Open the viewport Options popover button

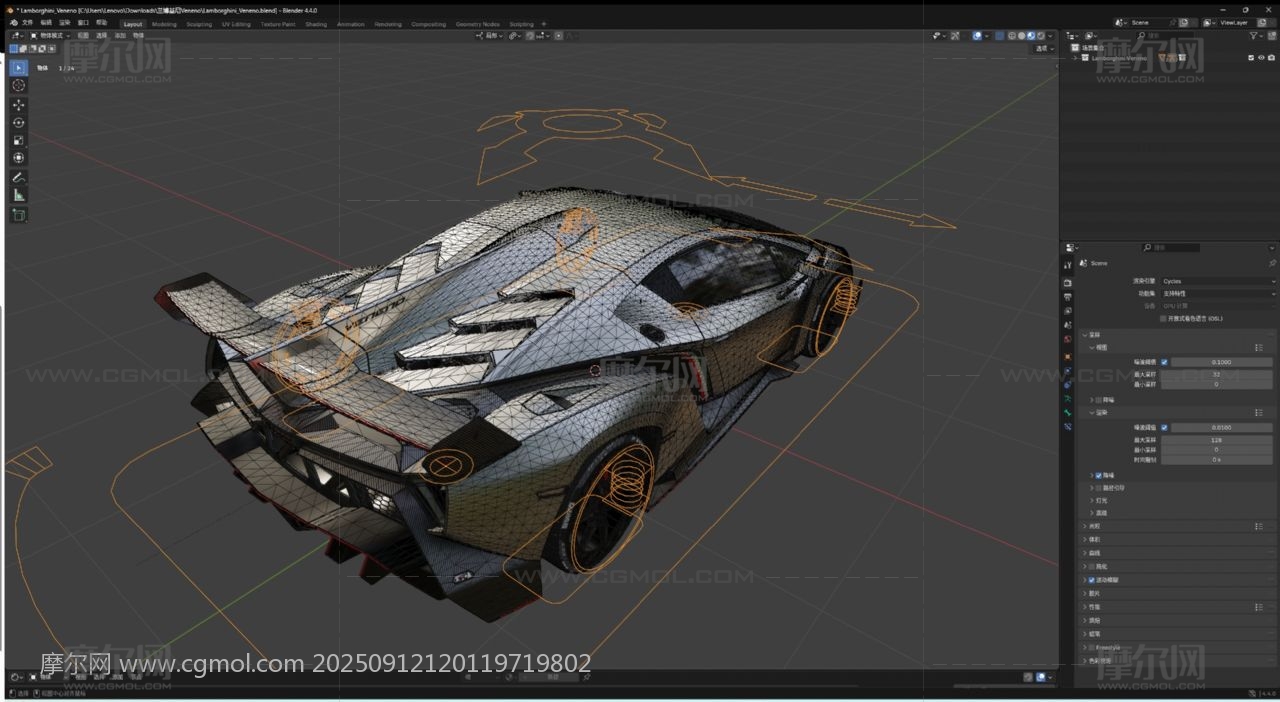click(x=1044, y=48)
